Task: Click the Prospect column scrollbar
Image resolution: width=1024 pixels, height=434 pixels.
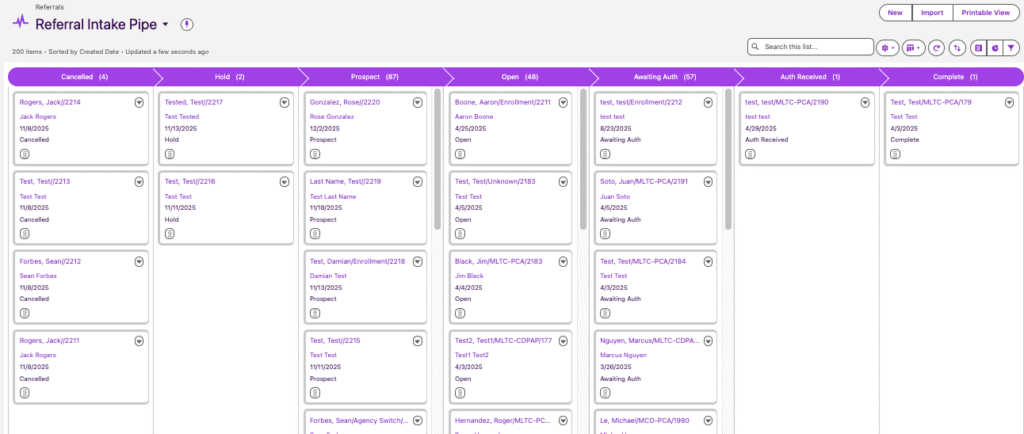Action: [437, 160]
